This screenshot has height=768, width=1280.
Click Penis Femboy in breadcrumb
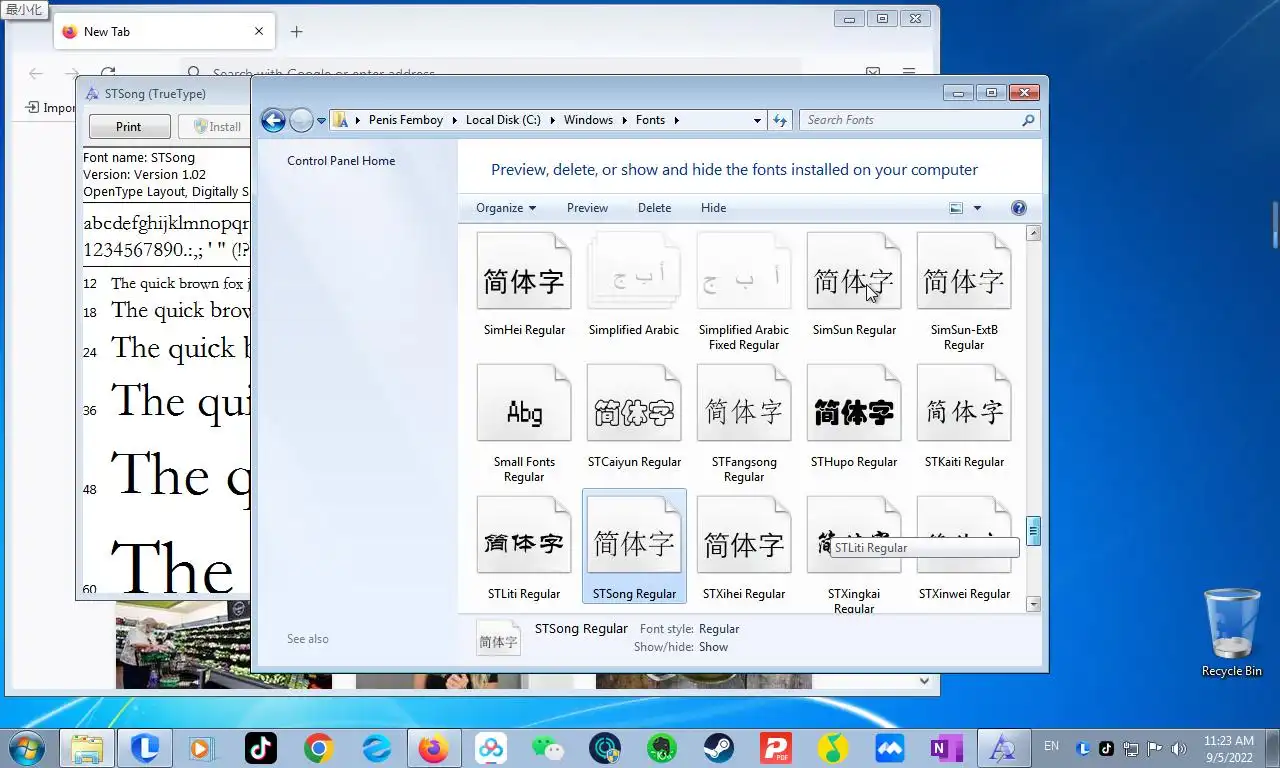[x=405, y=120]
